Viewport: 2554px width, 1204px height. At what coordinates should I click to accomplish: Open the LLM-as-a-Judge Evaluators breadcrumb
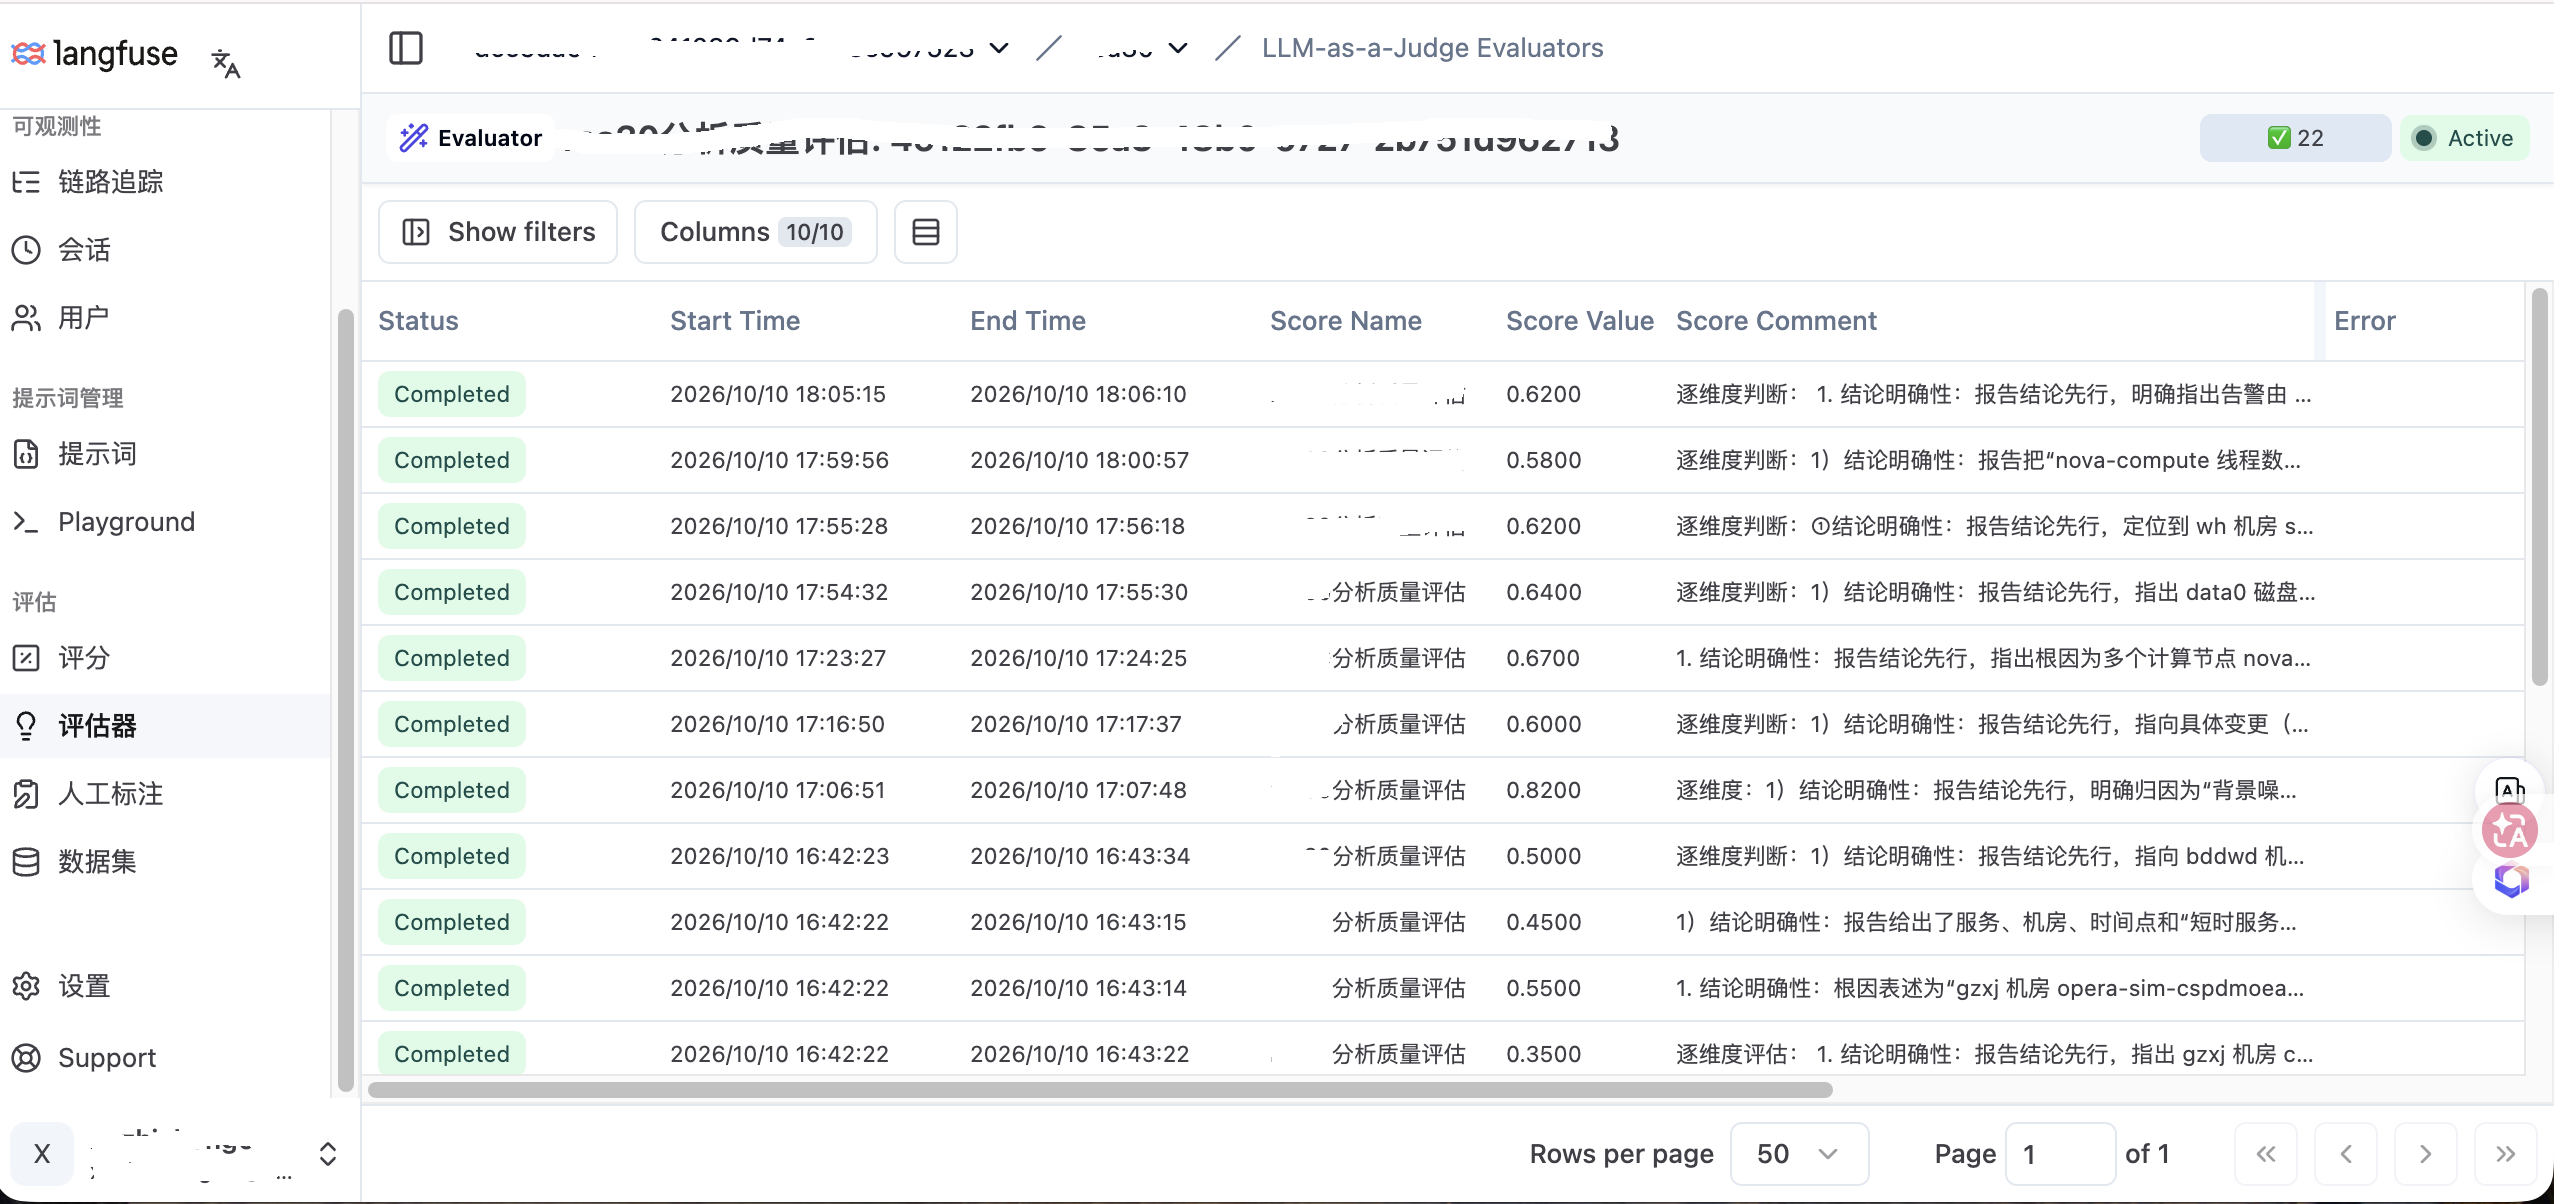(1432, 48)
